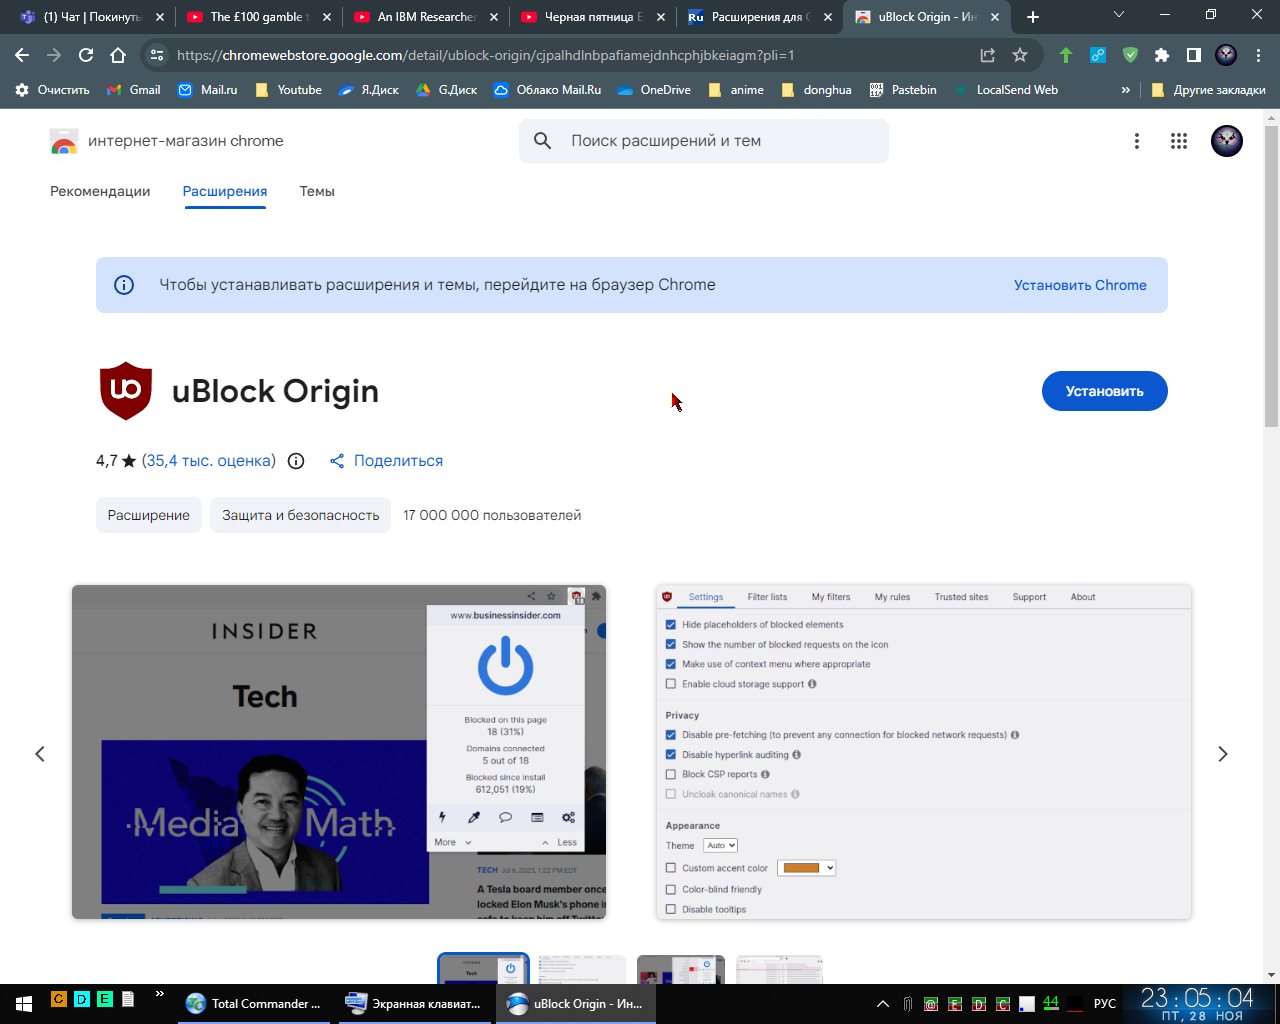The height and width of the screenshot is (1024, 1280).
Task: Open the 35,4 тыс. оценка ratings link
Action: click(209, 461)
